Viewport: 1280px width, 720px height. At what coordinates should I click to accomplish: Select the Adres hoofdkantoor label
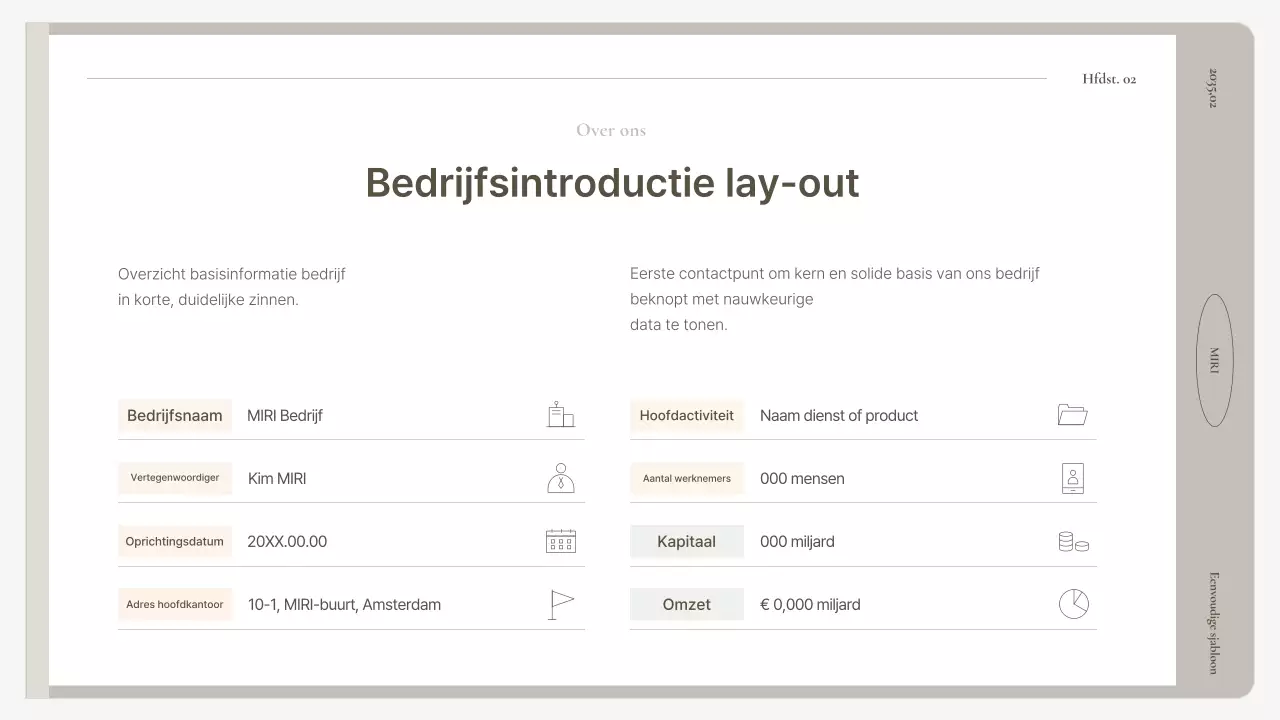click(175, 604)
